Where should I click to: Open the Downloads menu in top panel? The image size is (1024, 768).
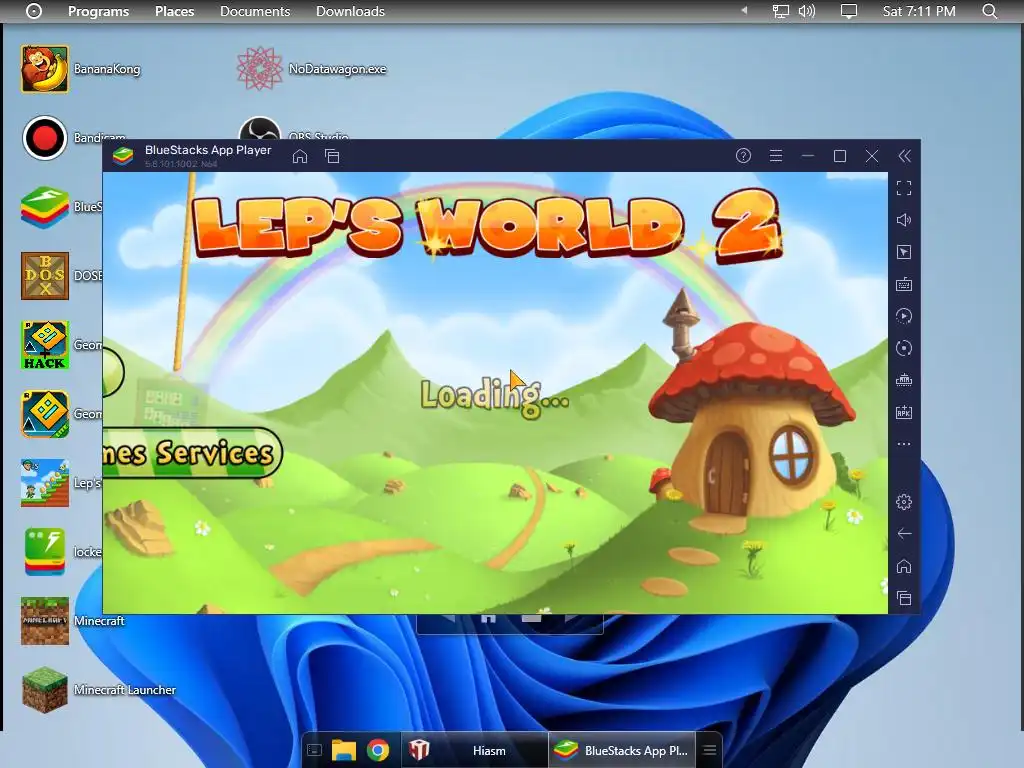(x=350, y=11)
